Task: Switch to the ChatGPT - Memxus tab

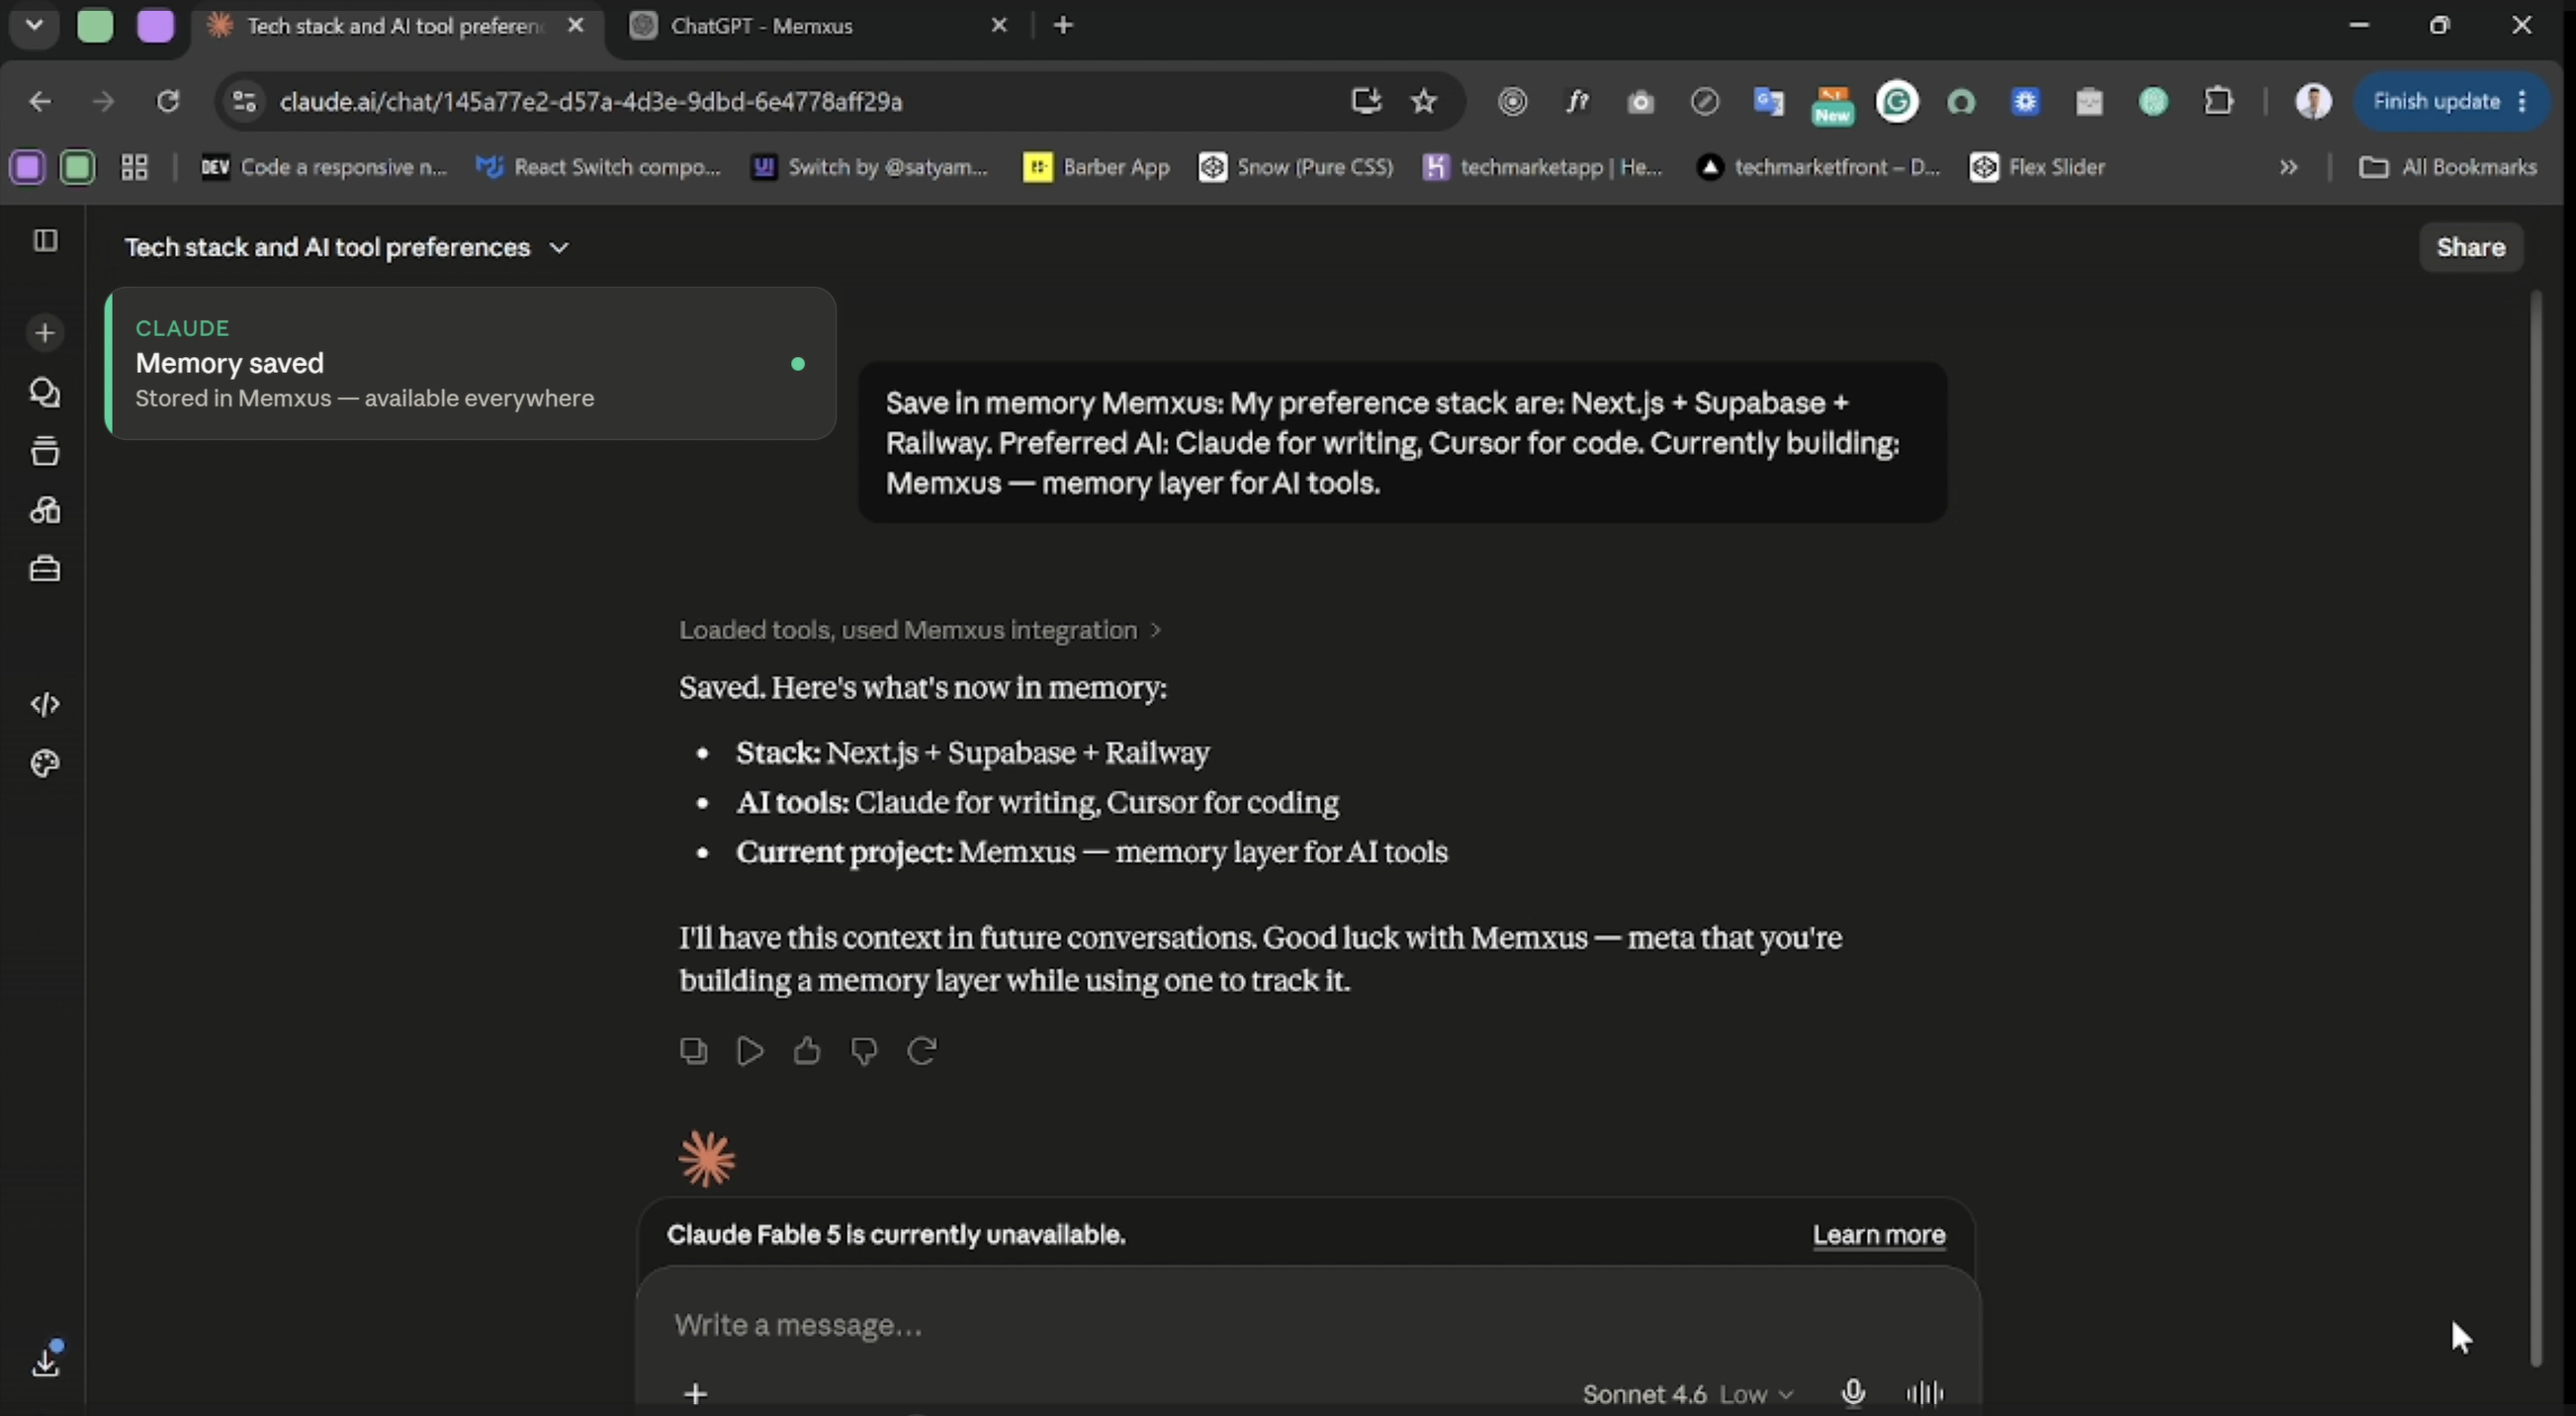Action: 808,26
